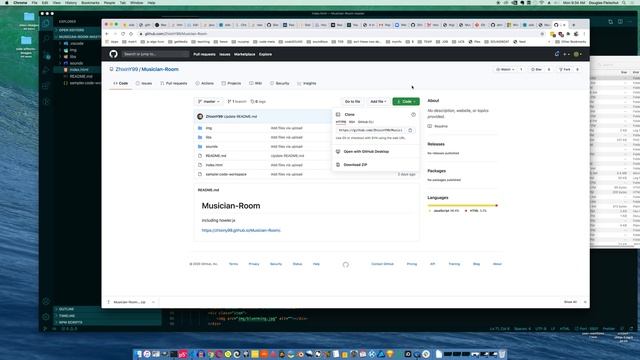Image resolution: width=640 pixels, height=360 pixels.
Task: Collapse the green Code dropdown
Action: [x=406, y=102]
